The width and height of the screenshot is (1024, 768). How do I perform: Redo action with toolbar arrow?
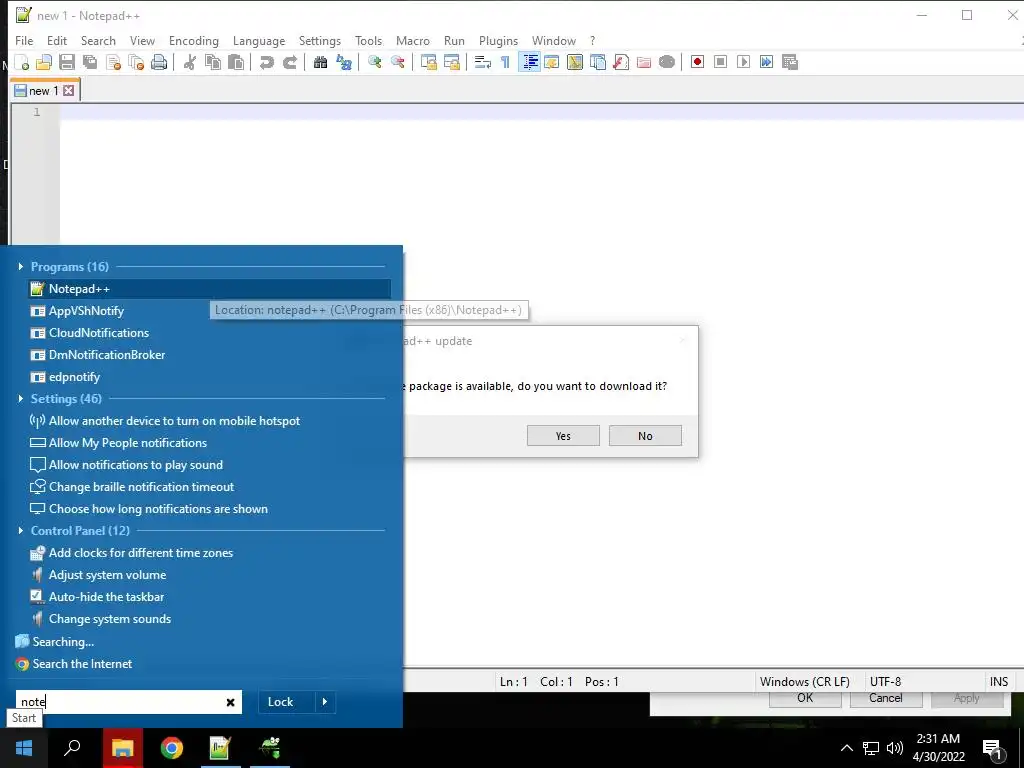click(x=290, y=62)
